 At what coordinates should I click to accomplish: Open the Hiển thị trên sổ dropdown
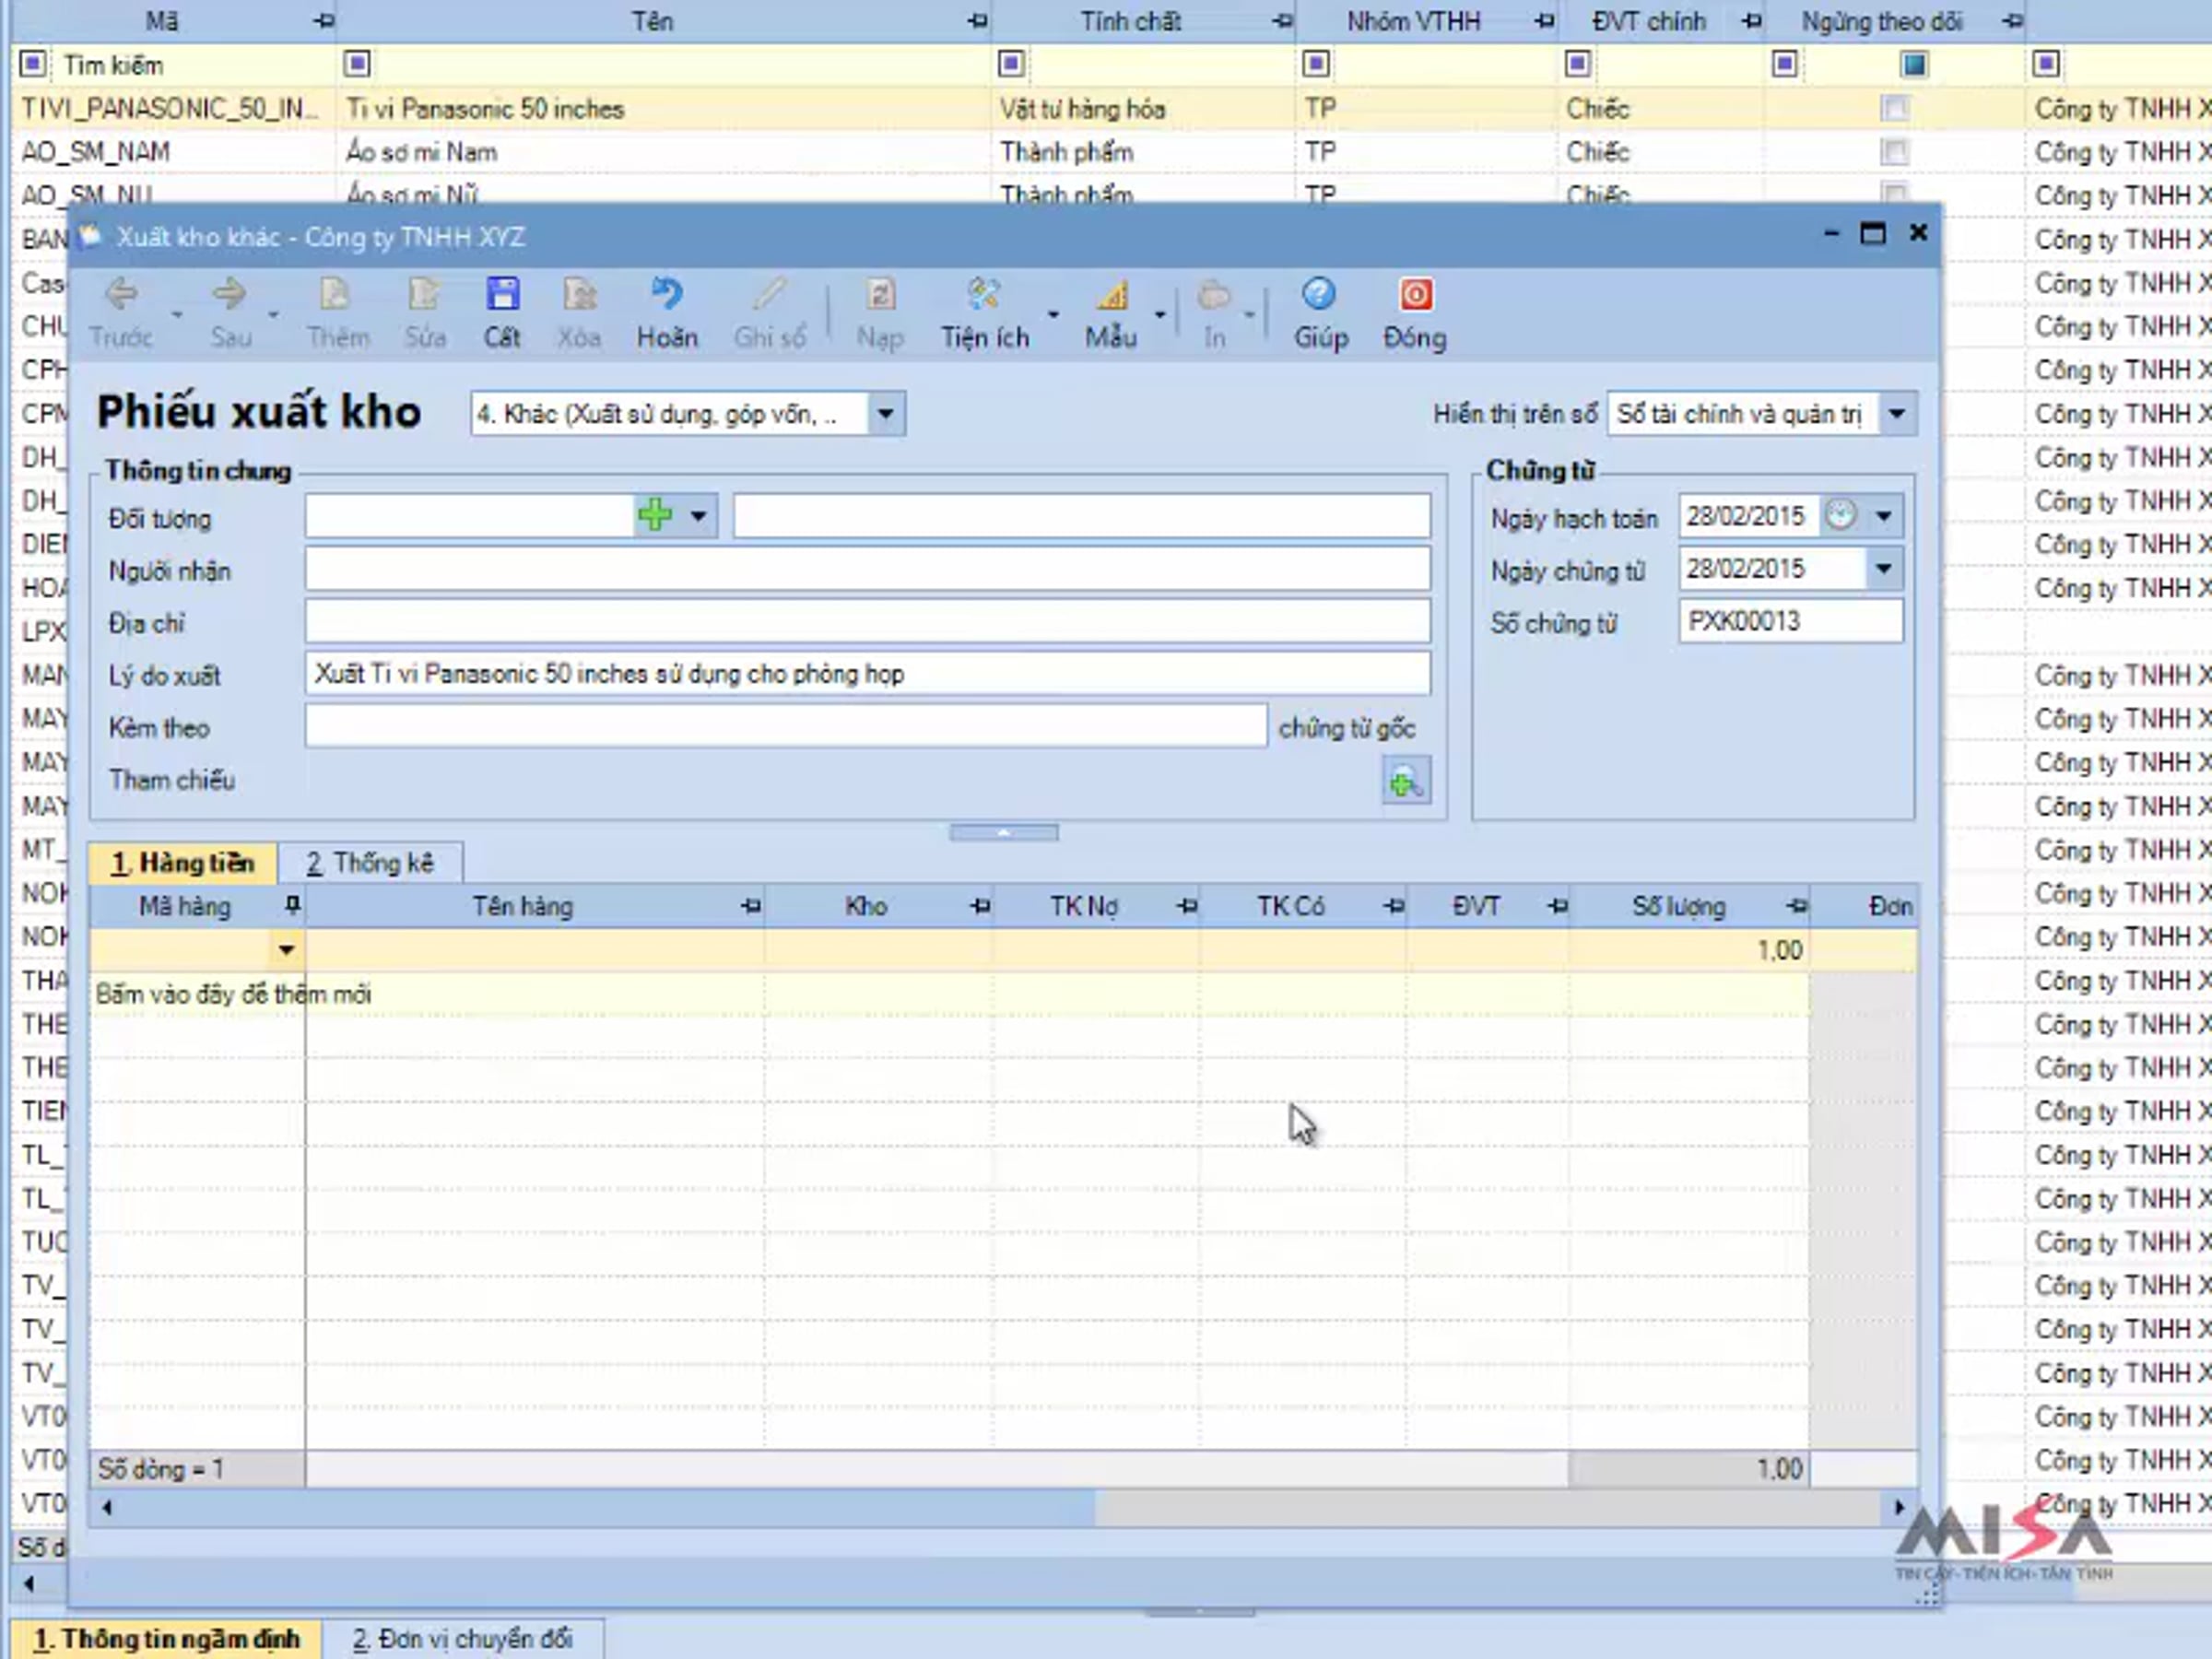(x=1897, y=414)
